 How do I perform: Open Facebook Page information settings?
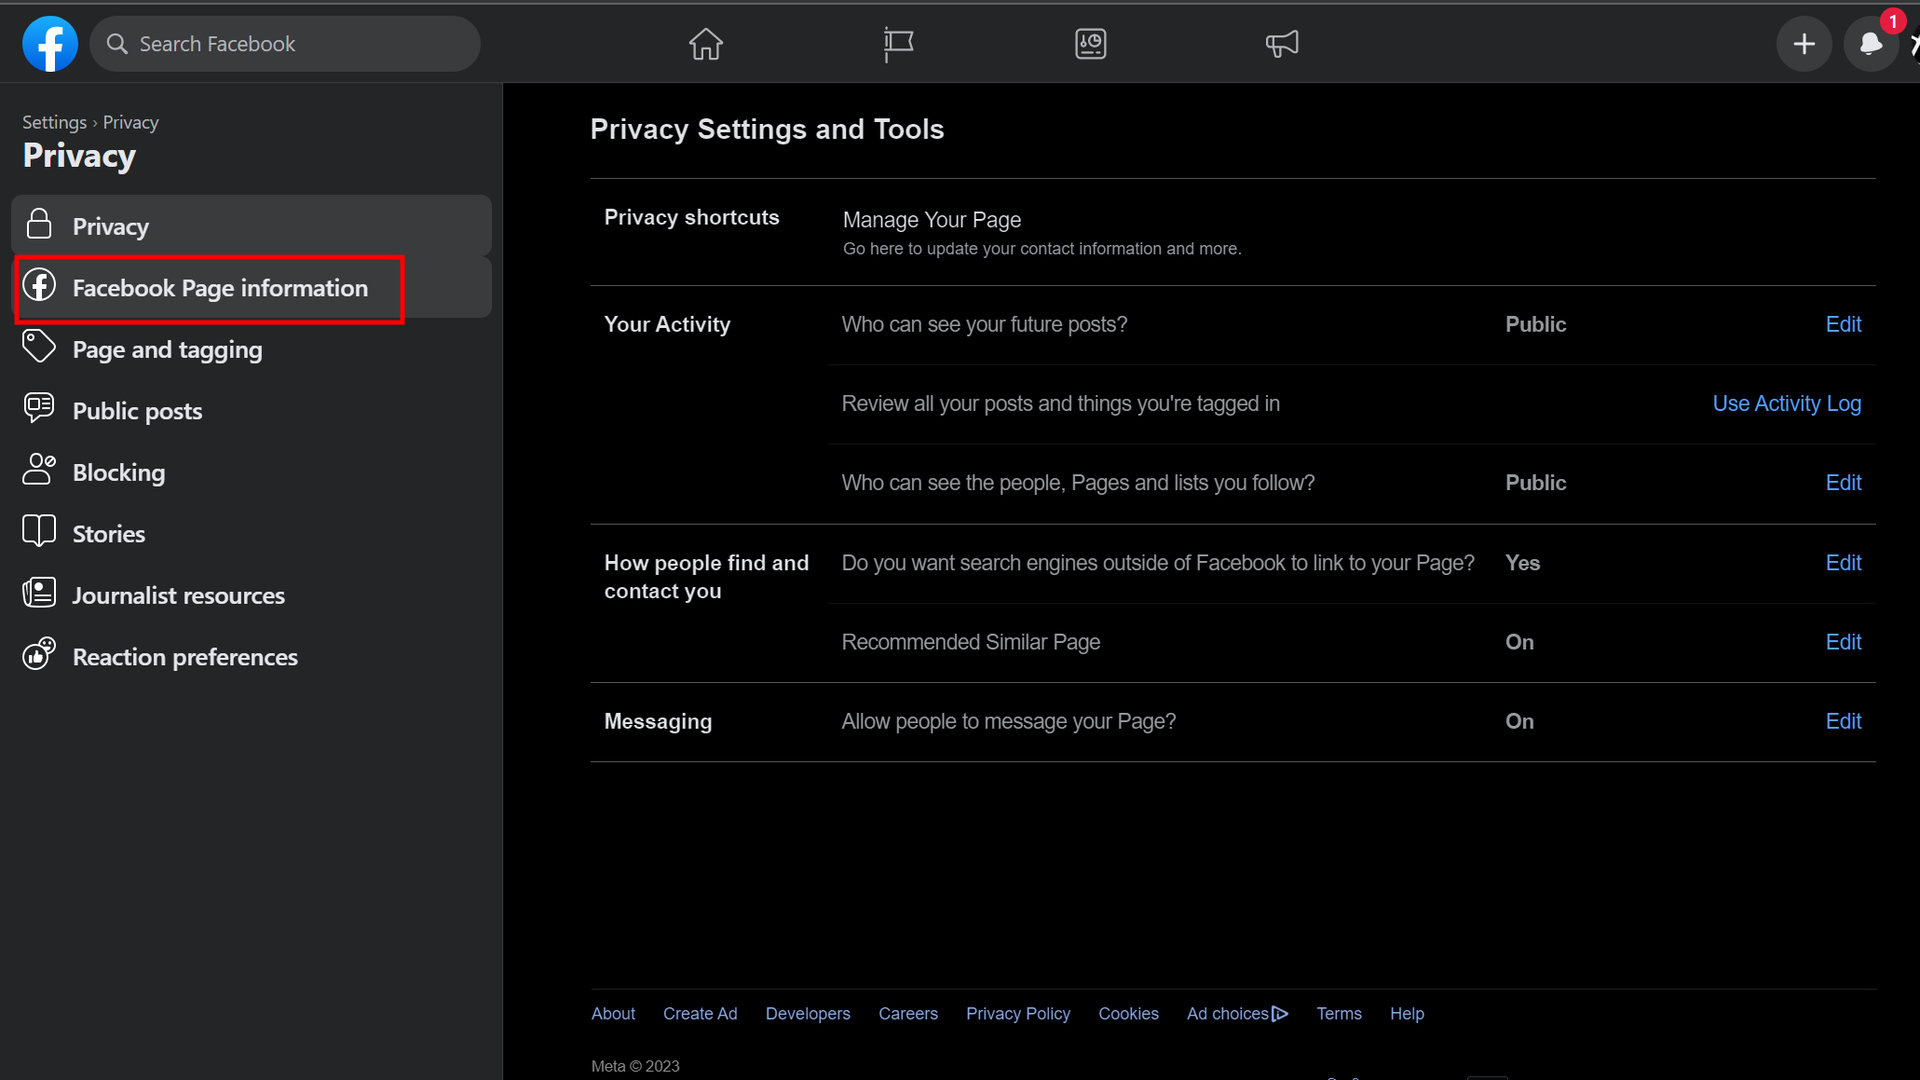coord(219,288)
